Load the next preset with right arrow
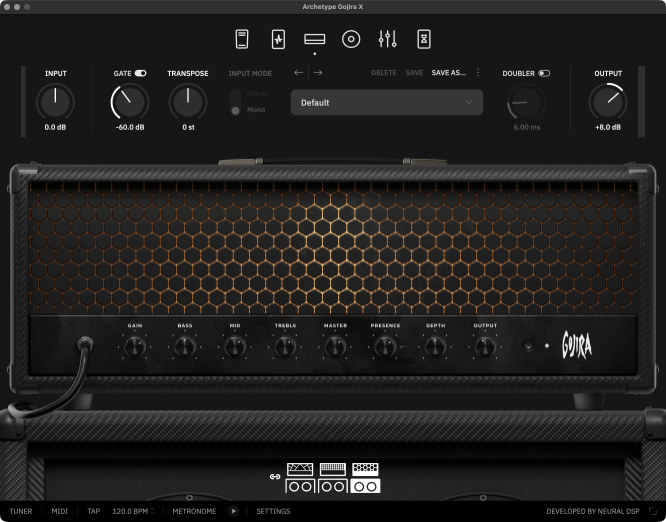Viewport: 666px width, 522px height. [318, 73]
